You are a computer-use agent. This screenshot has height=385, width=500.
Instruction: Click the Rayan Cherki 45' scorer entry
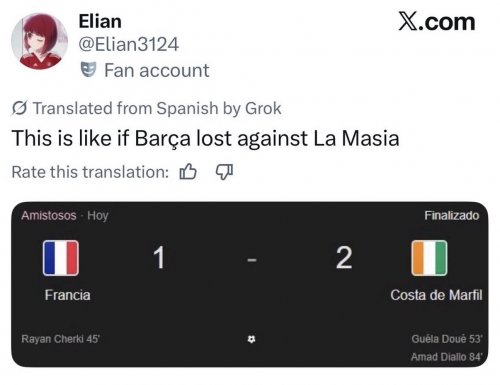[60, 339]
